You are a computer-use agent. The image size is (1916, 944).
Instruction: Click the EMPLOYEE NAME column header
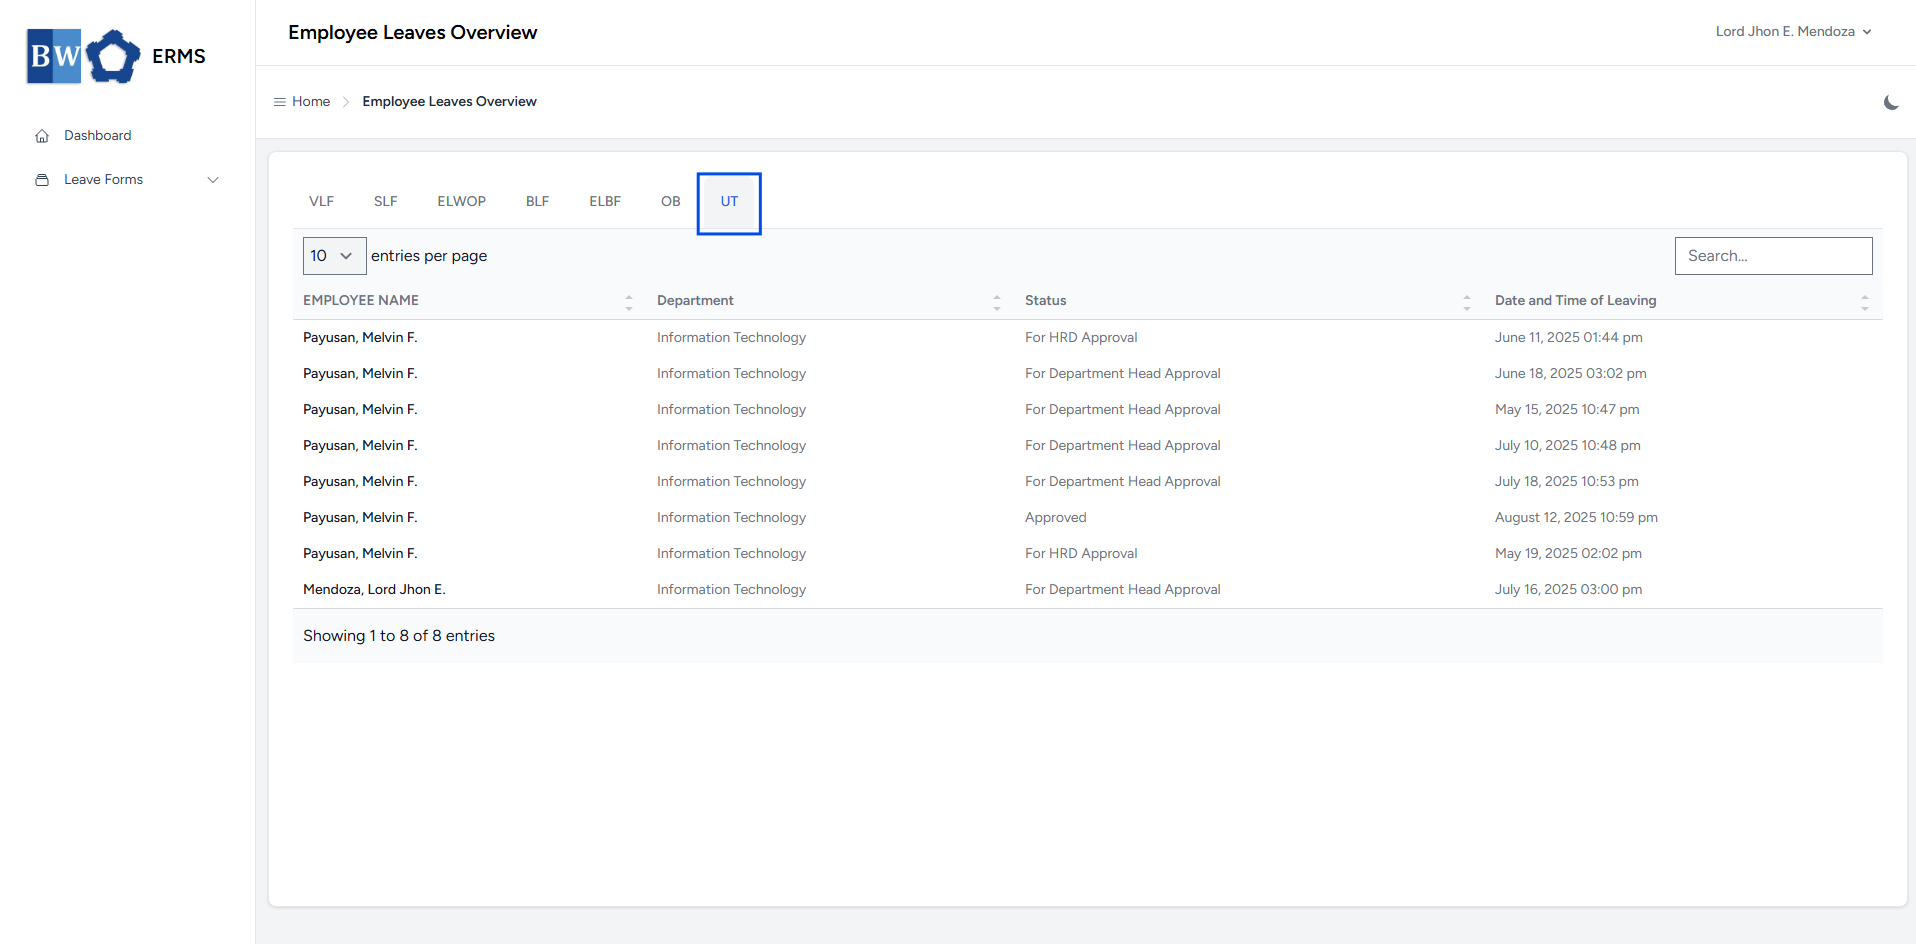361,301
